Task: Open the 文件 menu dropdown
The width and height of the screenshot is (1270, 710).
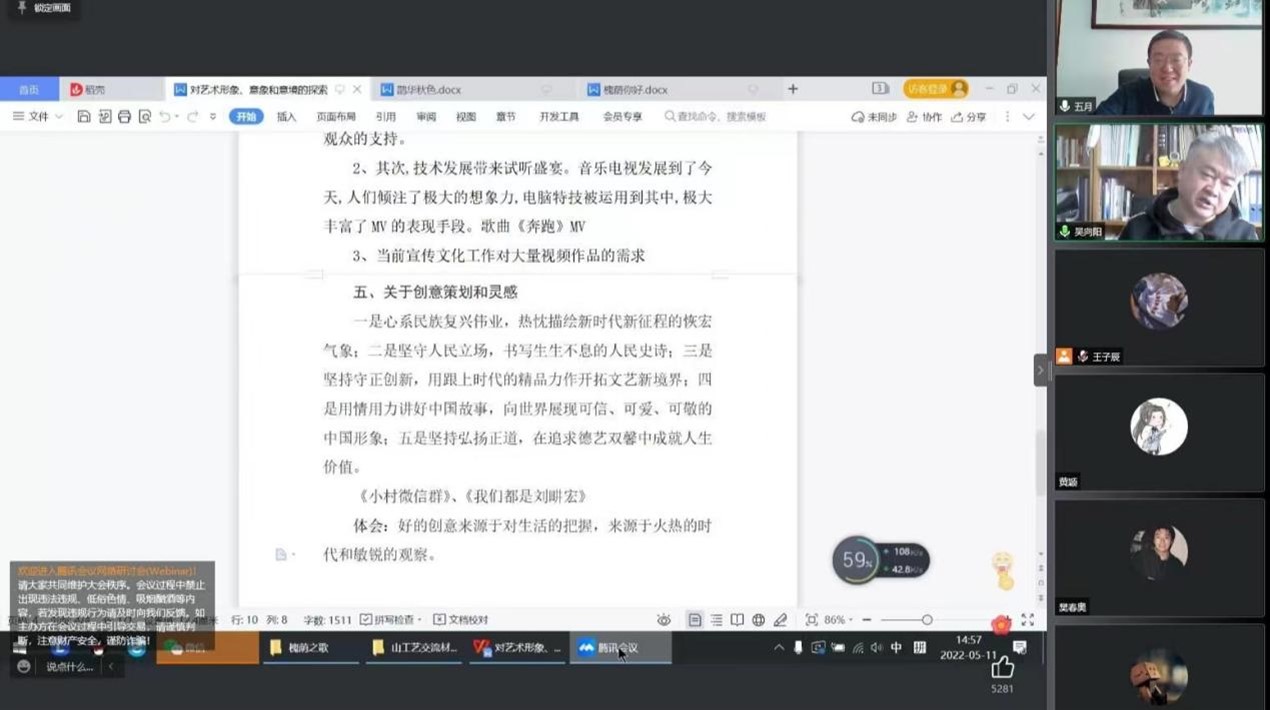Action: click(x=38, y=117)
